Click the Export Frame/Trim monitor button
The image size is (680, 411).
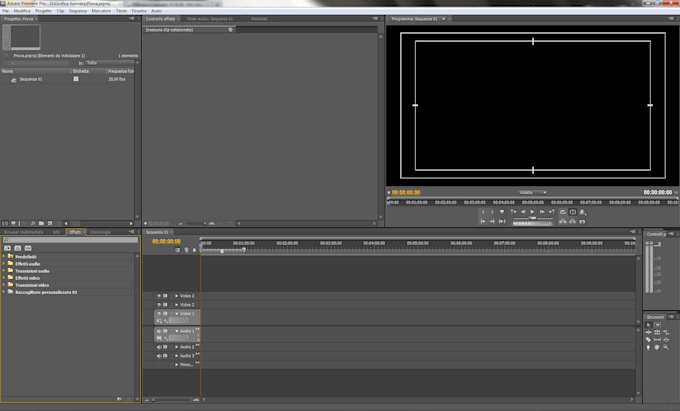click(582, 222)
